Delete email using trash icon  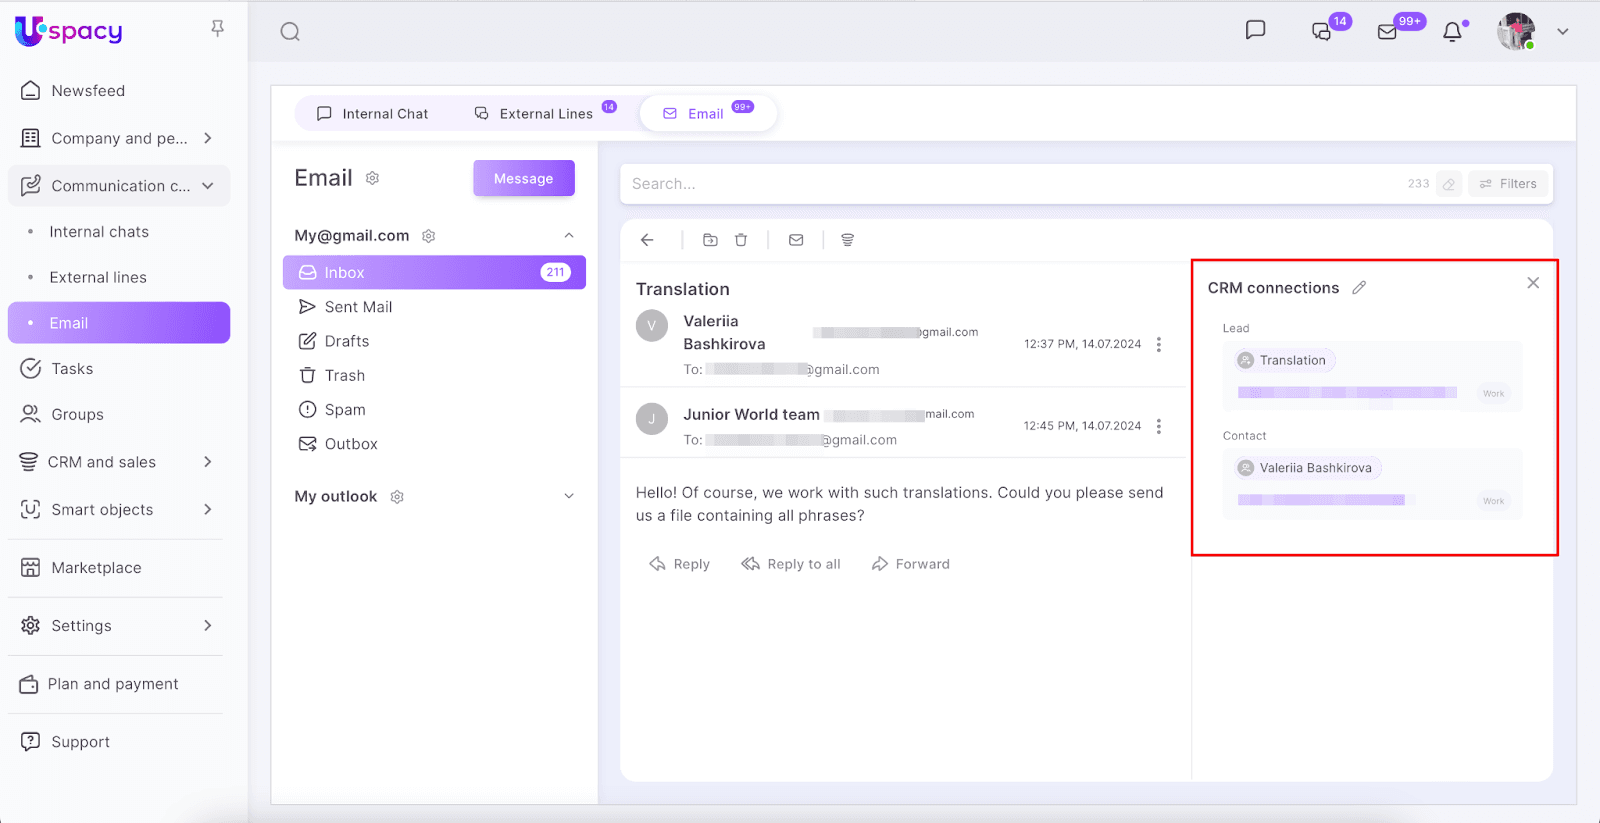point(741,240)
